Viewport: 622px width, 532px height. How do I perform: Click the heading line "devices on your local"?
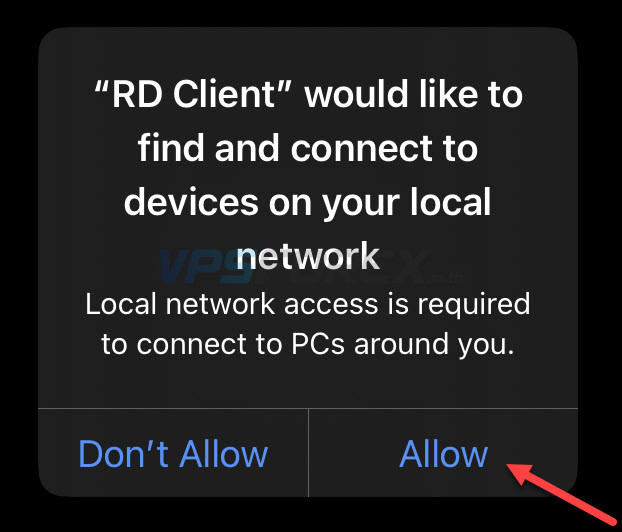click(308, 202)
